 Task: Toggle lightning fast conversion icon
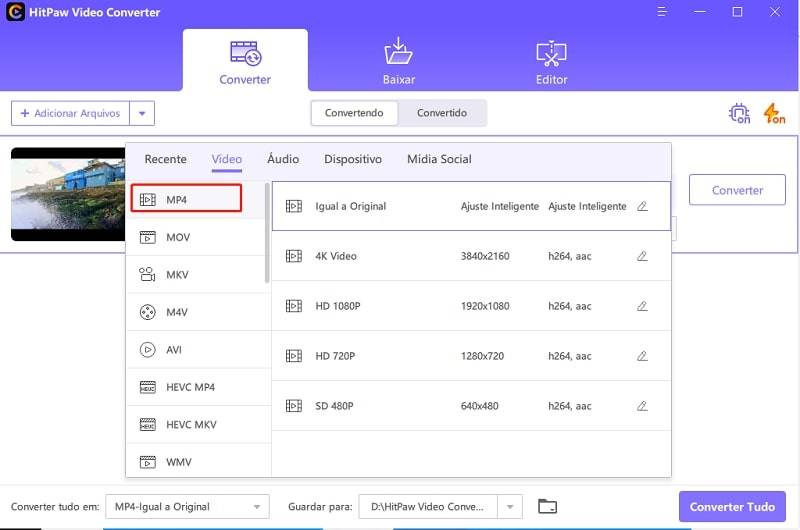[774, 113]
